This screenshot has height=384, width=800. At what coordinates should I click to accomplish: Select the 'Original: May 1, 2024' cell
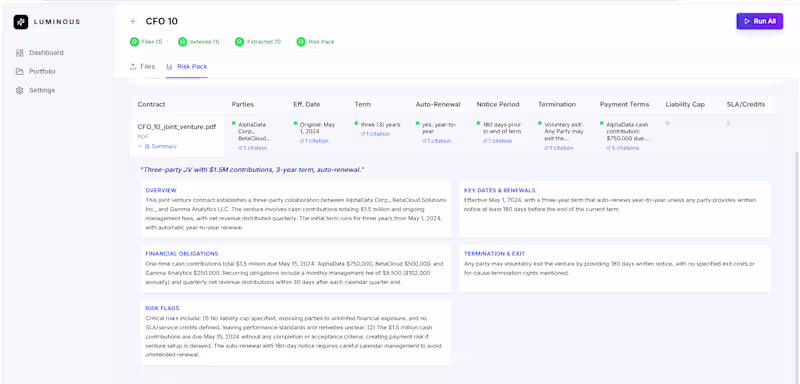click(x=316, y=128)
